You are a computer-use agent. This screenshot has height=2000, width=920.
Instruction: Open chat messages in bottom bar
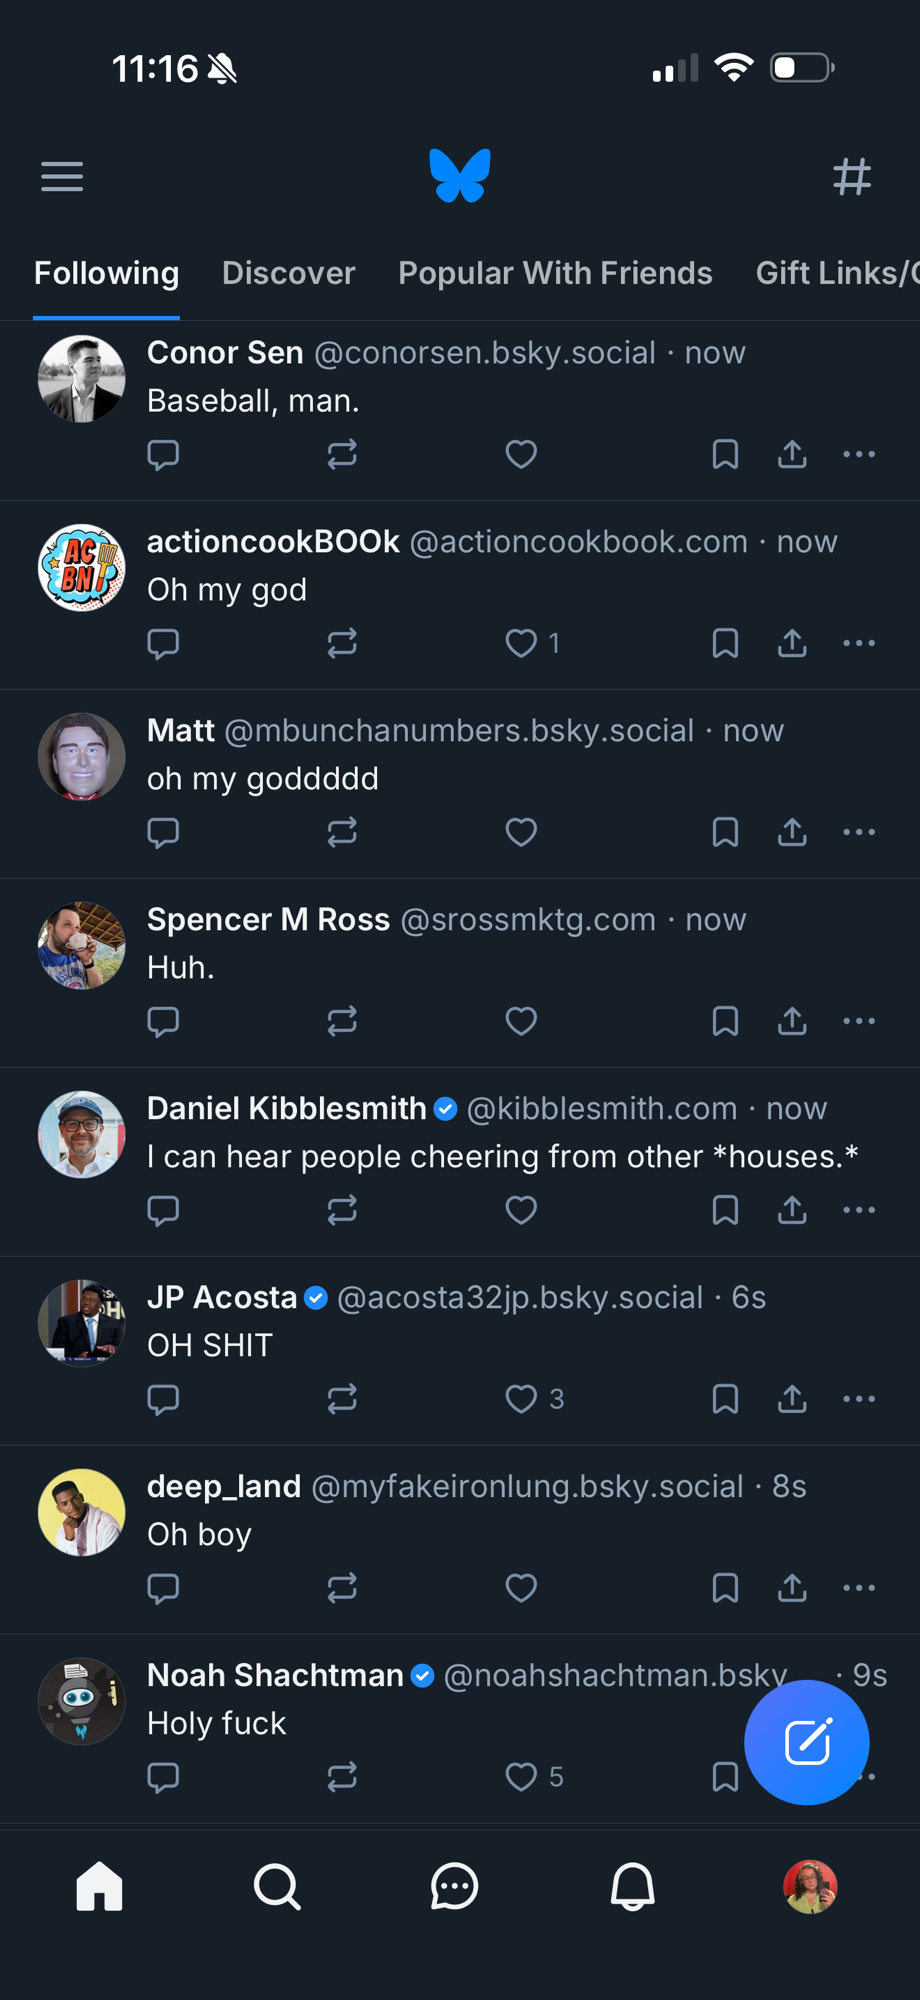coord(454,1887)
